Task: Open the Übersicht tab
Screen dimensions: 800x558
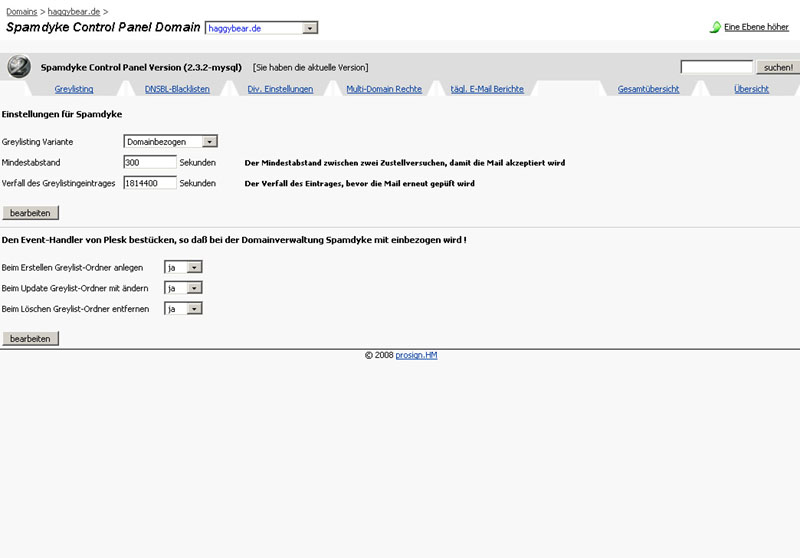Action: point(751,89)
